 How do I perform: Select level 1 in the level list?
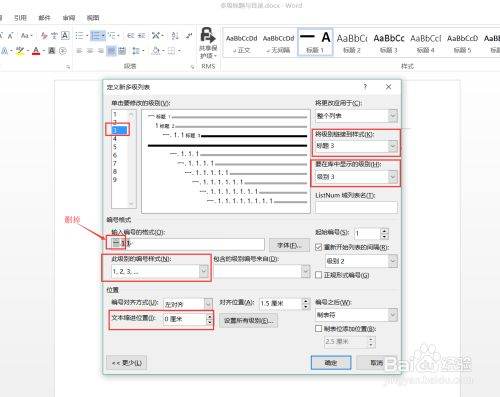coord(115,114)
